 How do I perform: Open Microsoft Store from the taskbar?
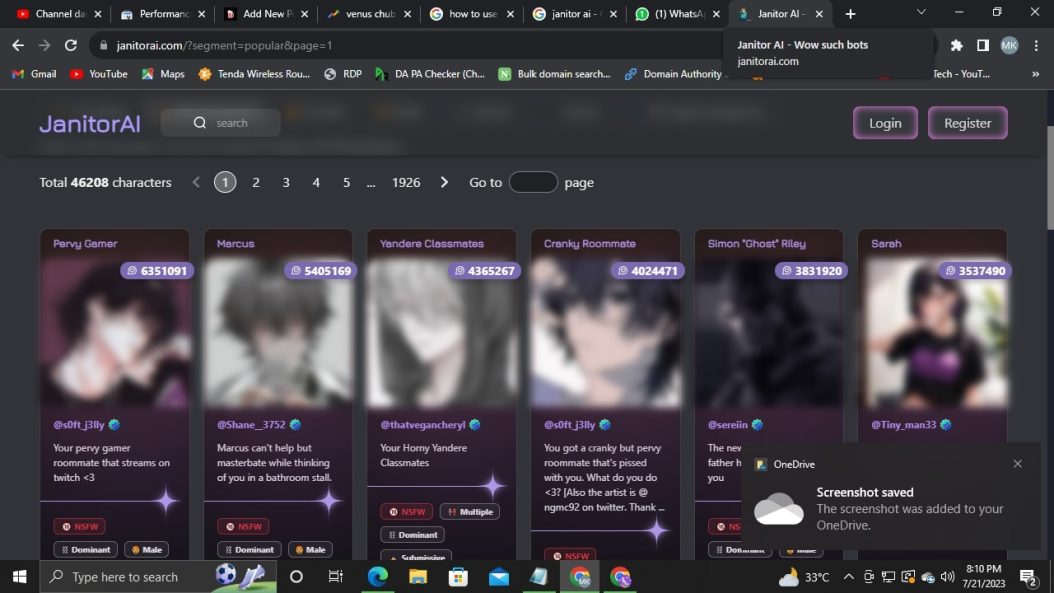tap(458, 577)
